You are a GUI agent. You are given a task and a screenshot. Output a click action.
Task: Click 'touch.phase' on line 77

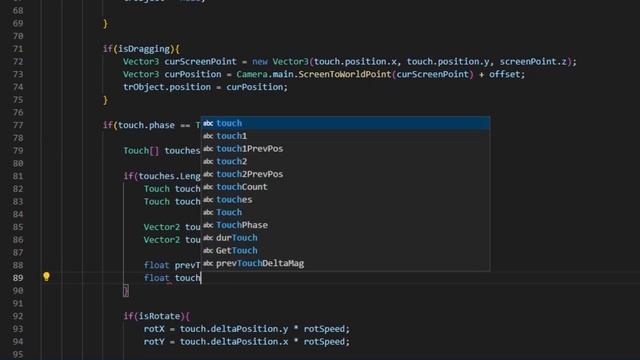click(x=146, y=125)
